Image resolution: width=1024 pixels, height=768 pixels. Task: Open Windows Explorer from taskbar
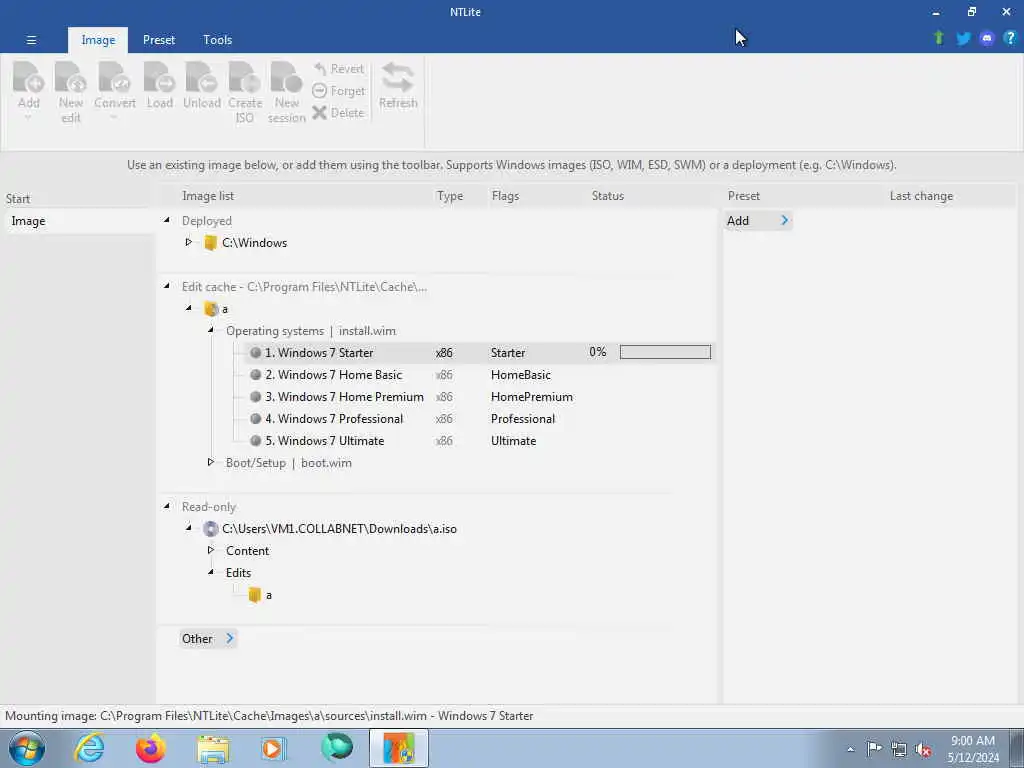[x=213, y=749]
